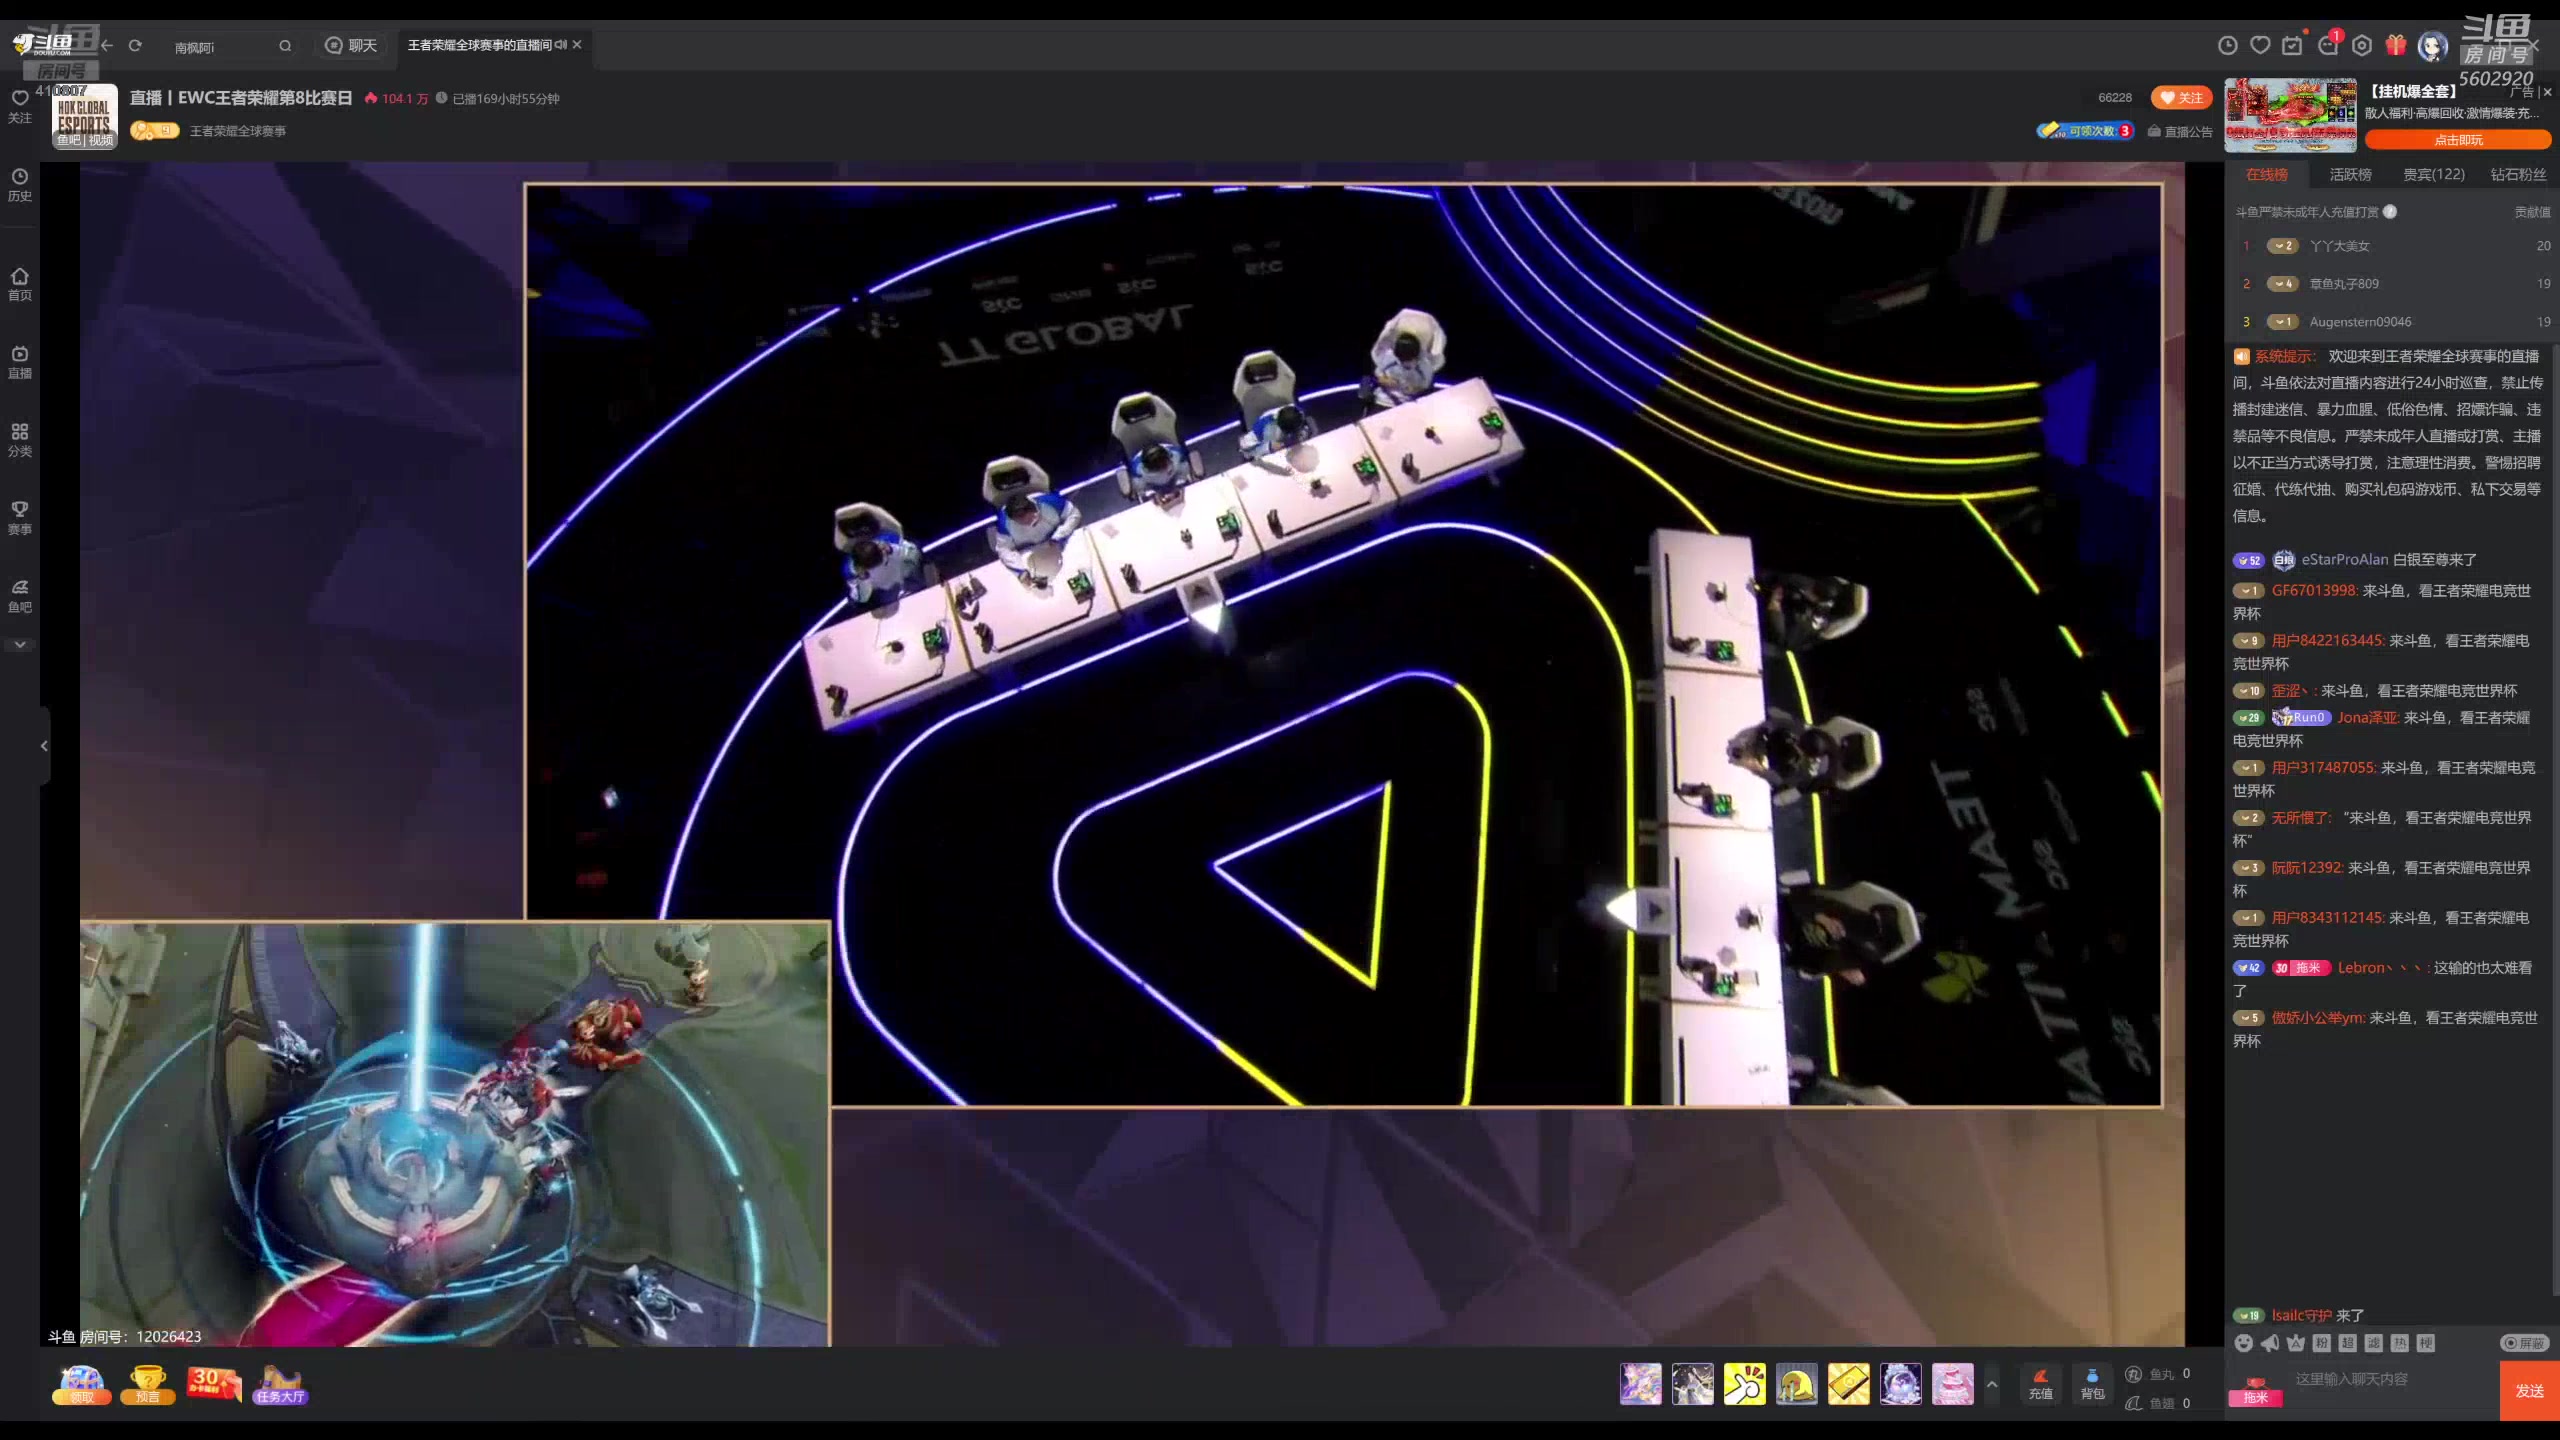The image size is (2560, 1440).
Task: Open the messages icon with badge 1
Action: coord(2328,45)
